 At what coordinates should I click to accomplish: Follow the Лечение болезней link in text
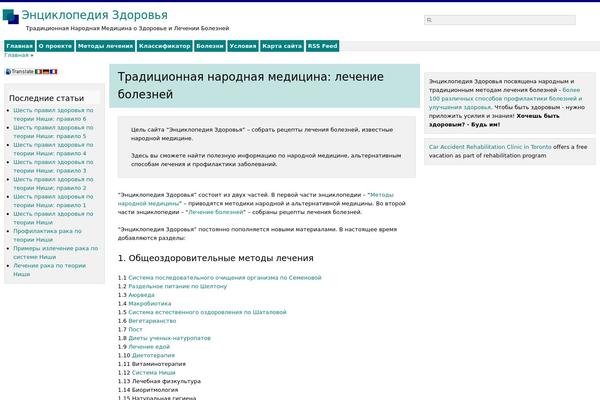[x=216, y=212]
